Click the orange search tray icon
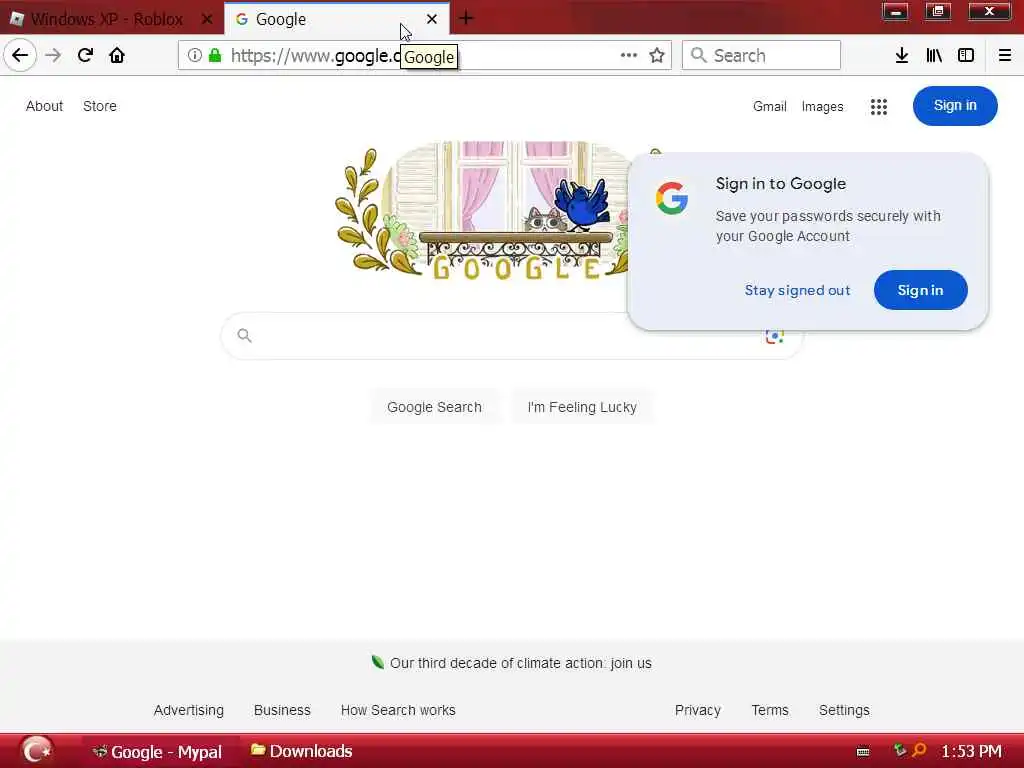 tap(920, 750)
